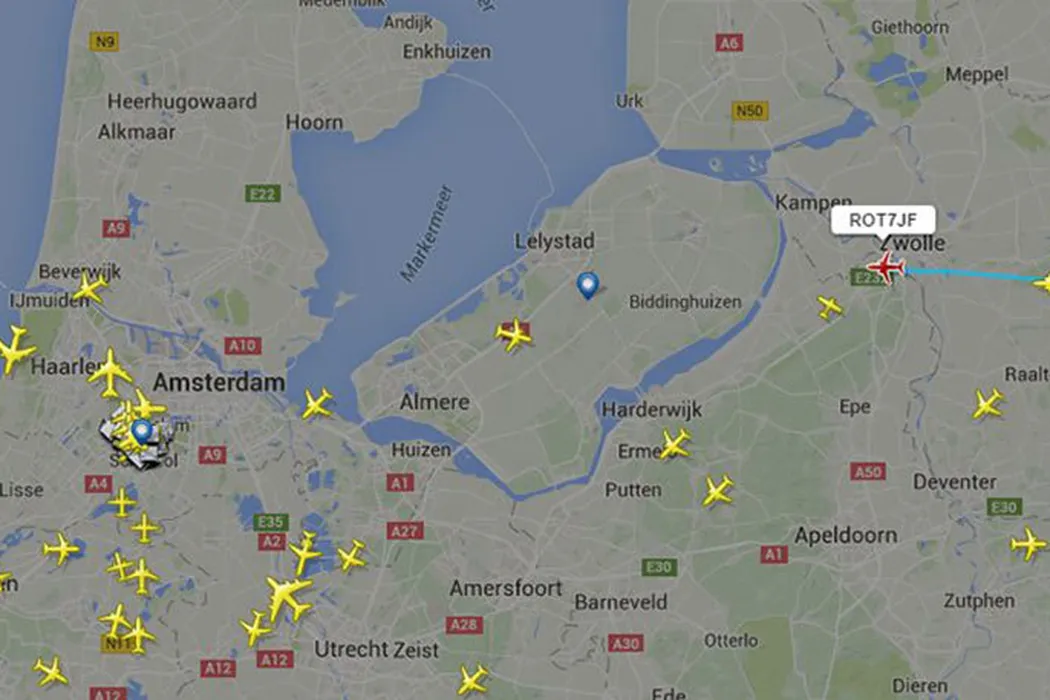This screenshot has width=1050, height=700.
Task: Select the plane east of Deventer near E30
Action: 1027,543
